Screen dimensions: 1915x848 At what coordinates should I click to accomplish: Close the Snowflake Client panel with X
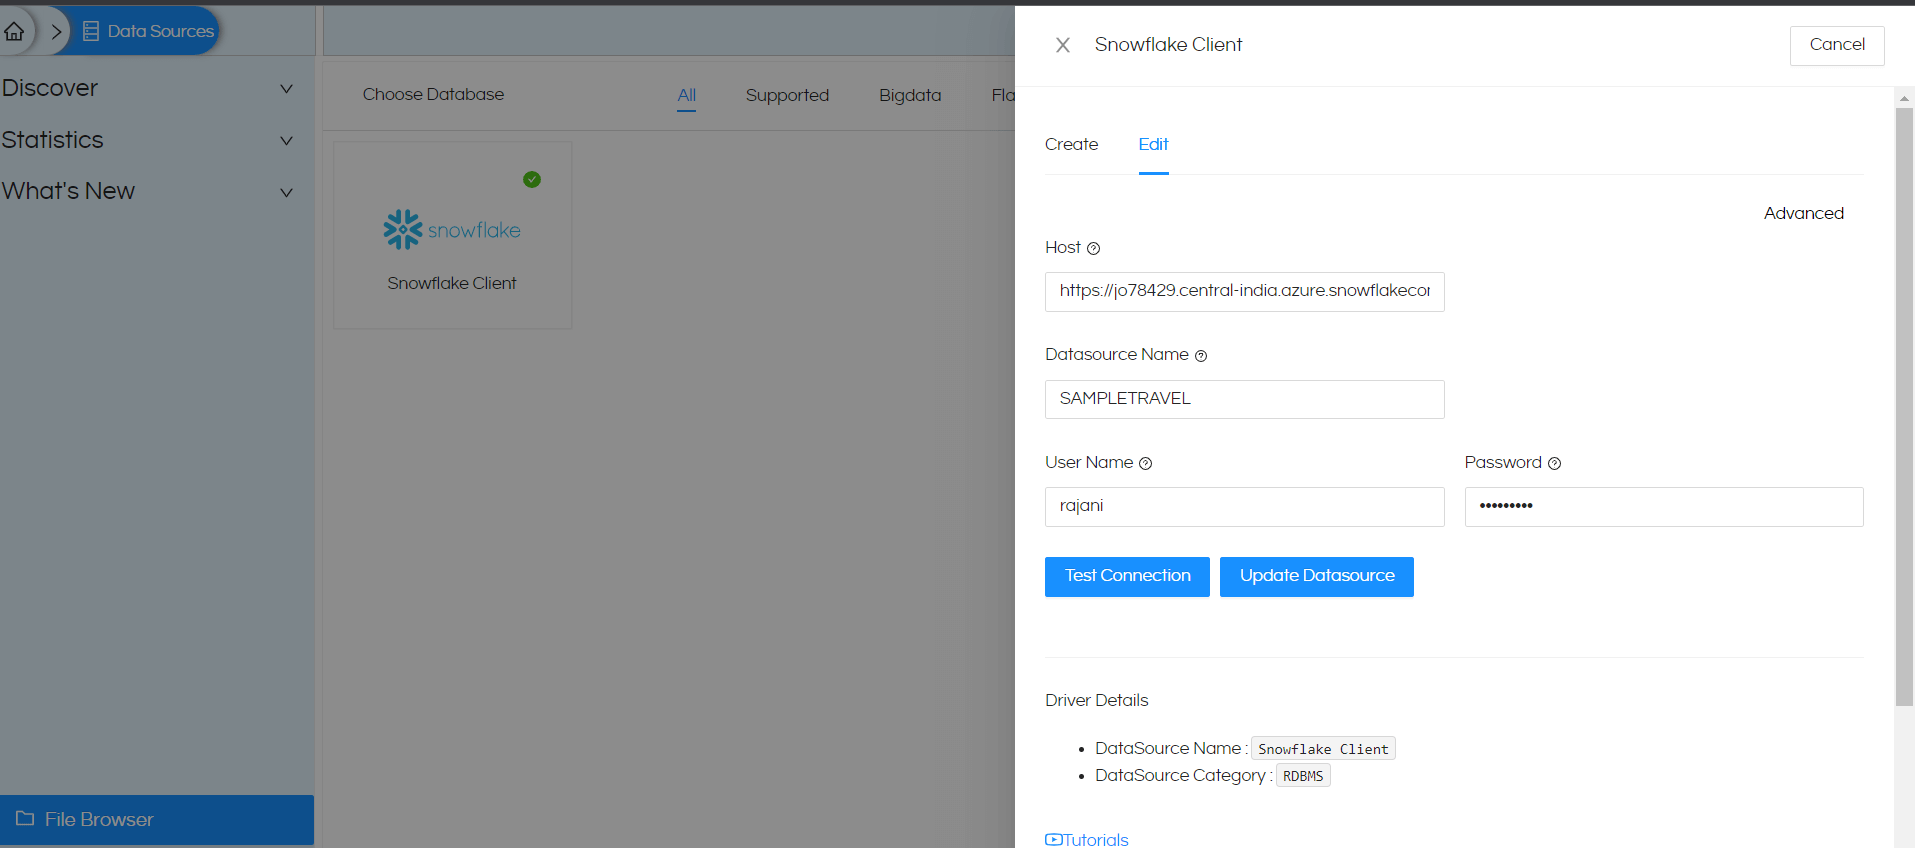[1063, 45]
